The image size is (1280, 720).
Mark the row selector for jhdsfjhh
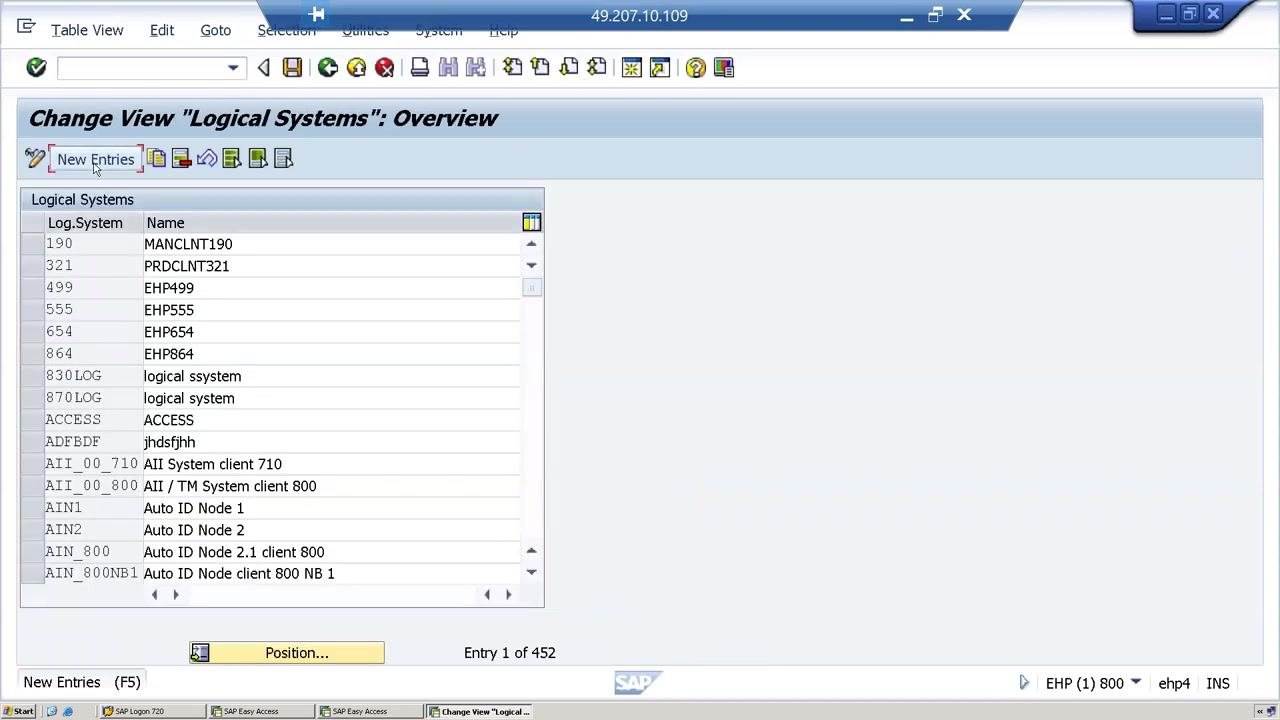[x=32, y=442]
